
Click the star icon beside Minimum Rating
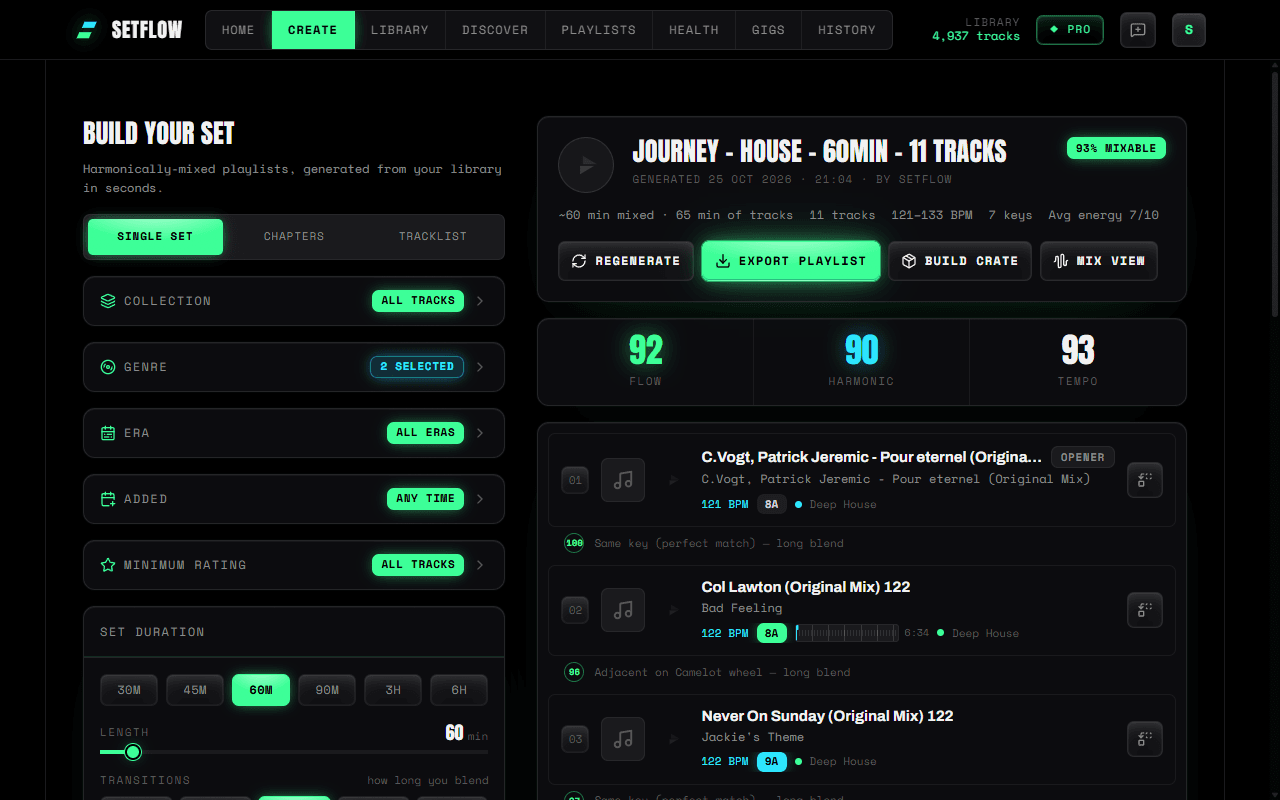pos(108,565)
